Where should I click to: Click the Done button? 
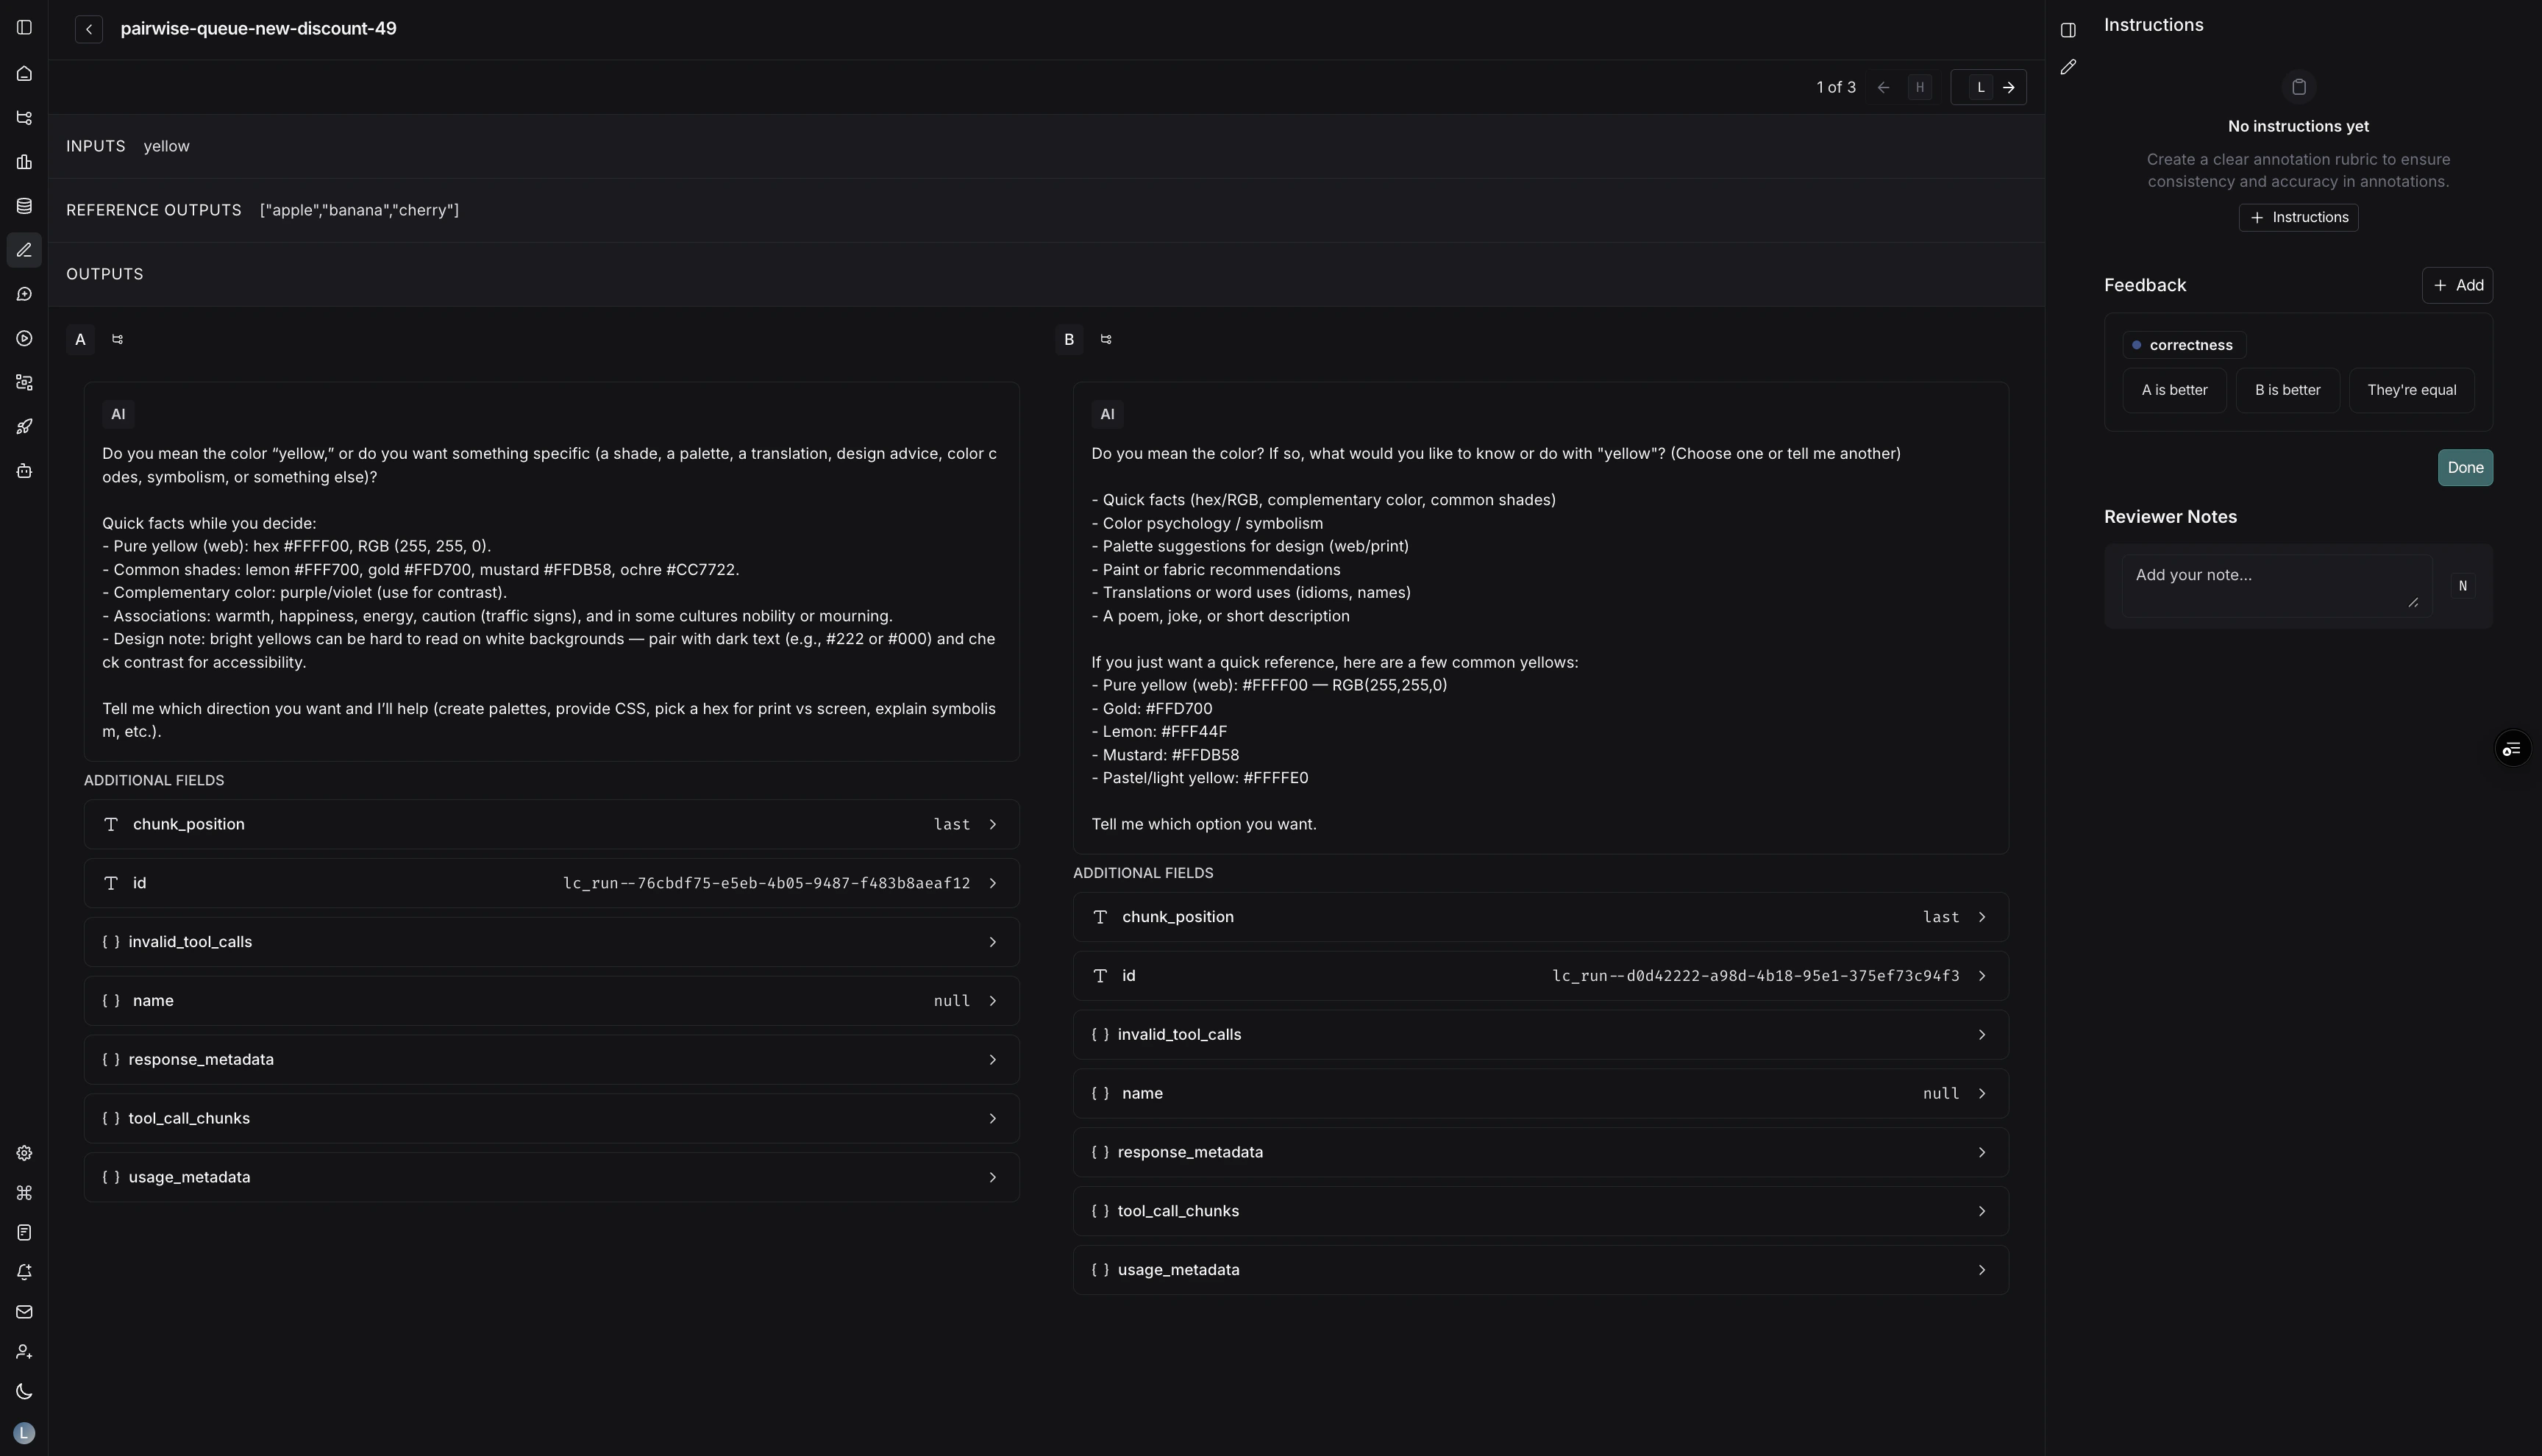tap(2465, 467)
